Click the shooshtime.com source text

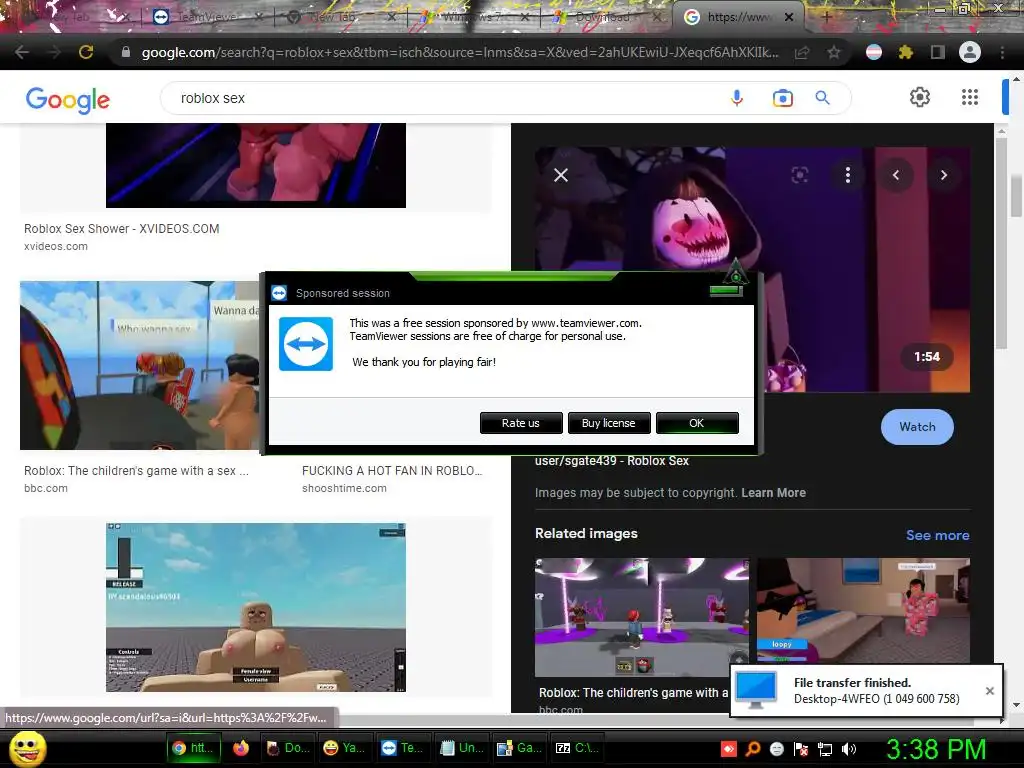(344, 488)
